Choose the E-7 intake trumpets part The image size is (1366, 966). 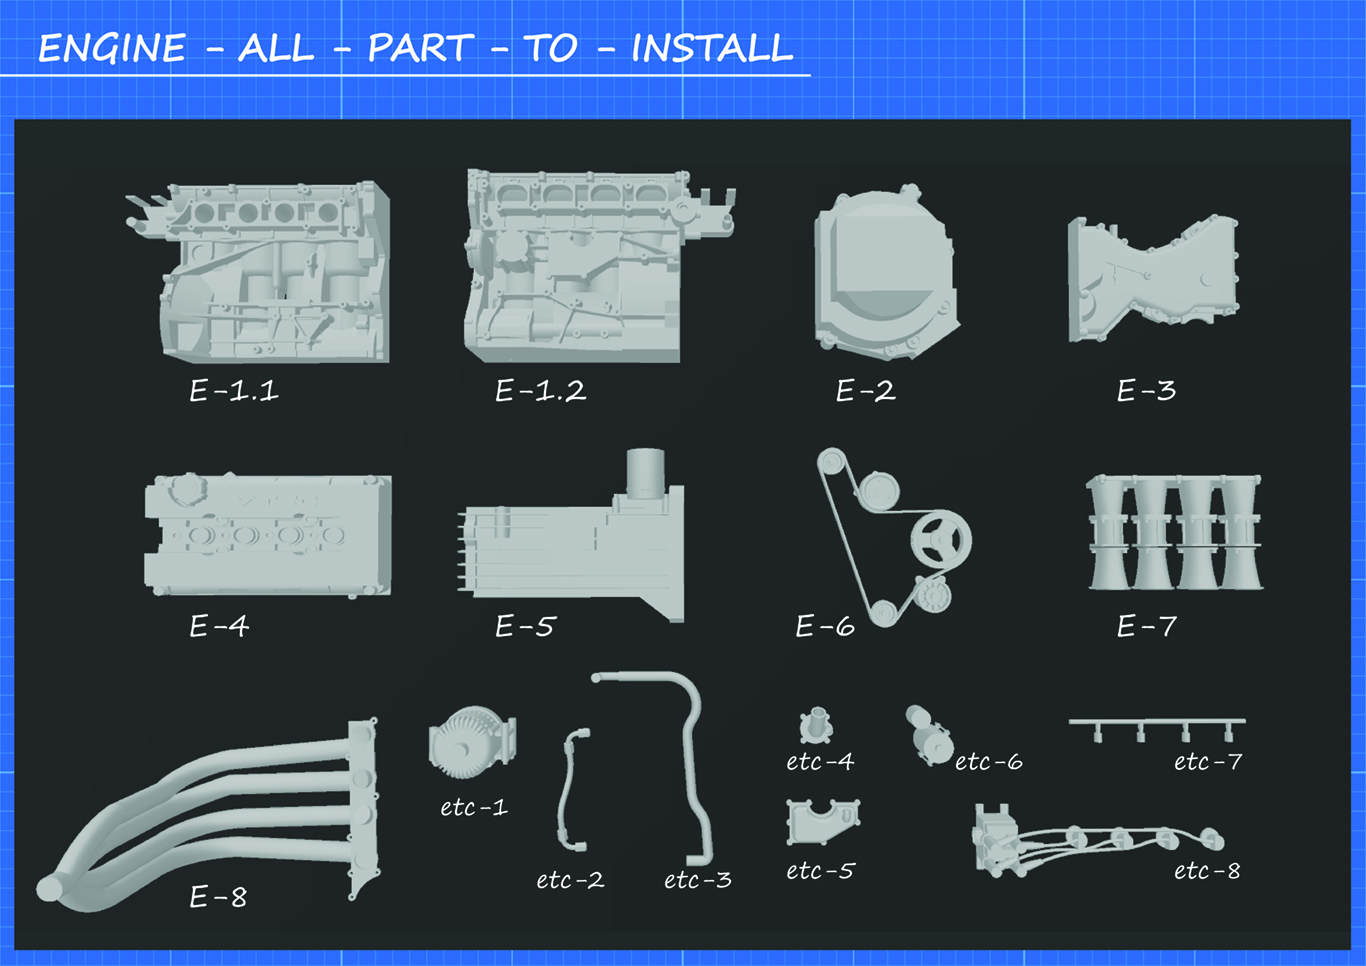click(x=1174, y=532)
